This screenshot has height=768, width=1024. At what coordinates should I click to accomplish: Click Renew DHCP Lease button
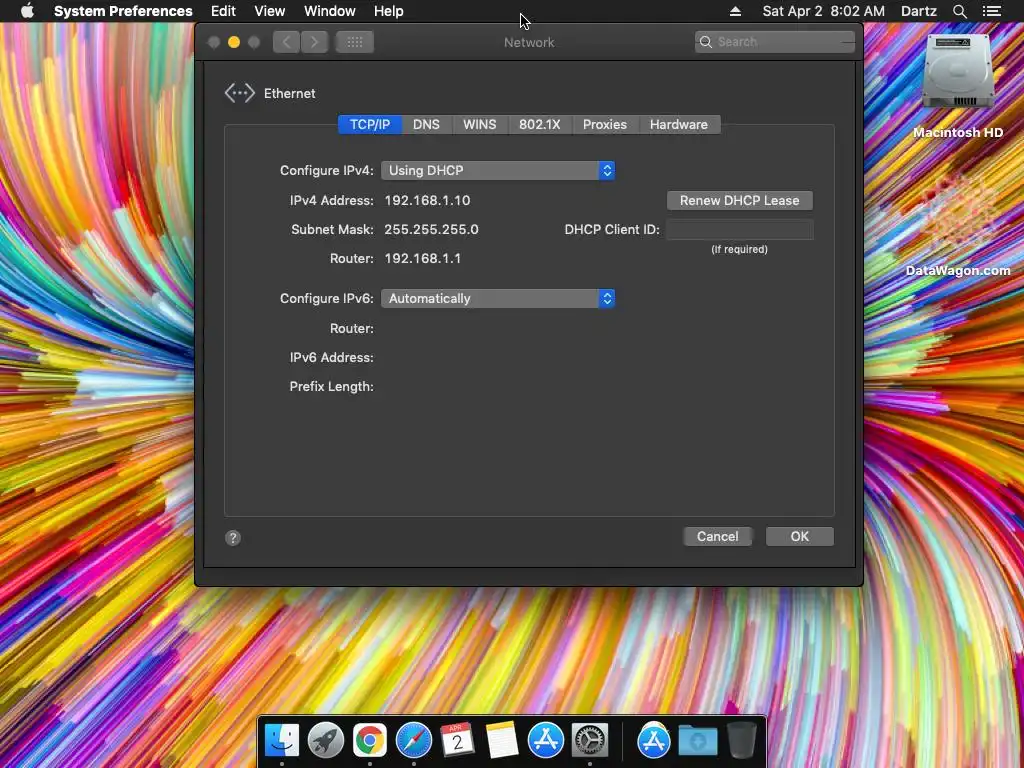(x=739, y=200)
